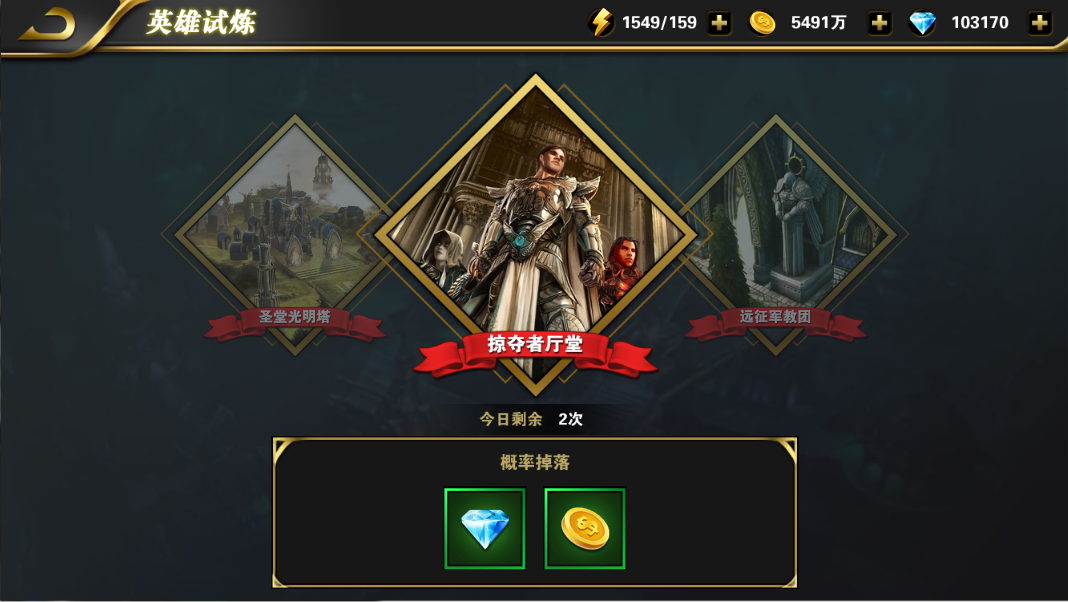Click the 概率掉落 panel heading
1068x602 pixels.
(x=535, y=462)
